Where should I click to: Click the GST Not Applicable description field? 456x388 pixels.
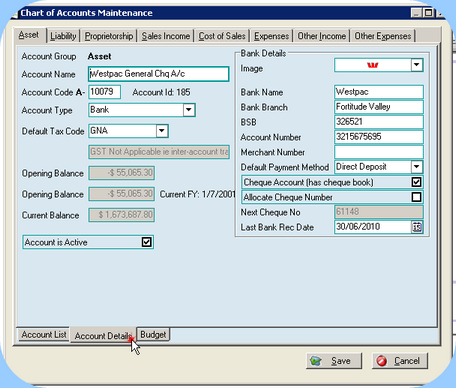159,152
